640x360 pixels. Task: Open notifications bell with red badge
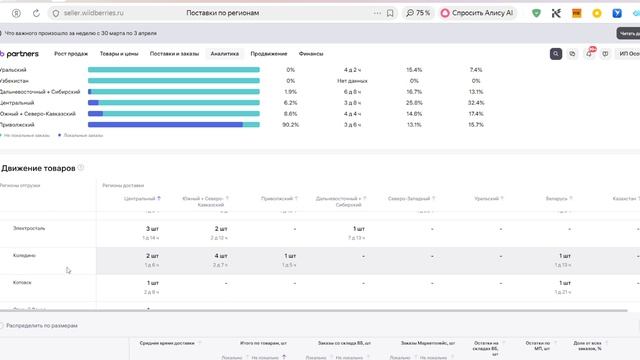click(x=589, y=53)
